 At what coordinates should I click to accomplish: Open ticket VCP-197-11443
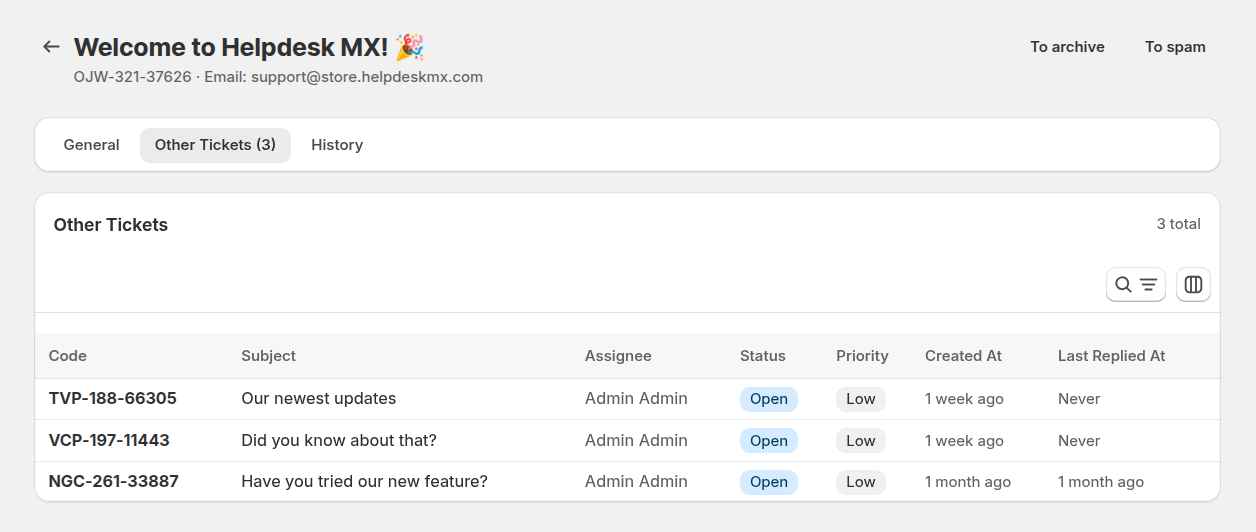pyautogui.click(x=109, y=441)
